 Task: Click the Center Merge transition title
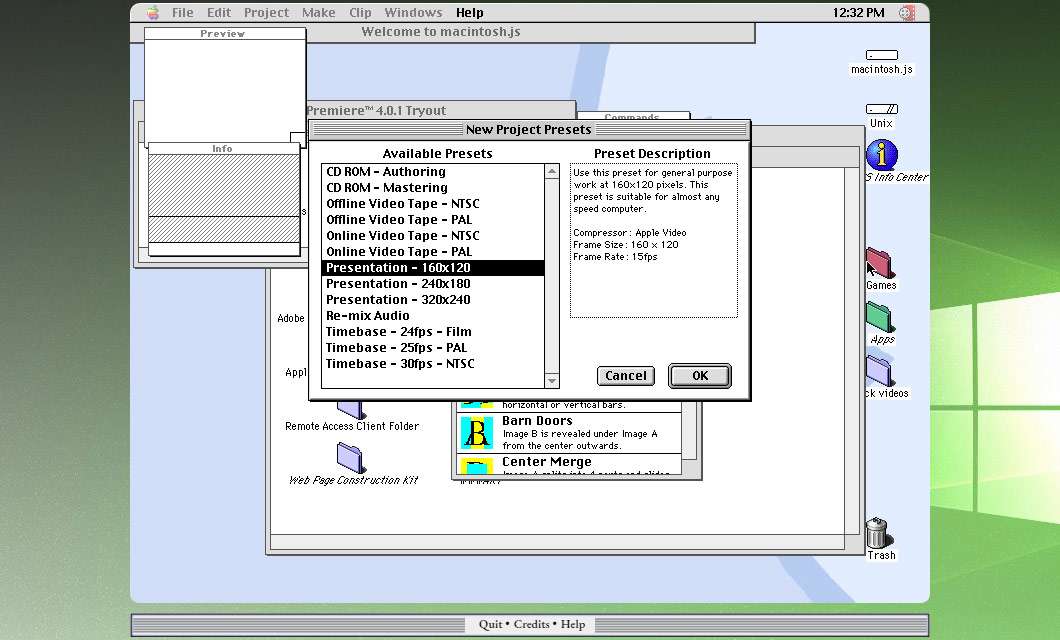coord(546,462)
